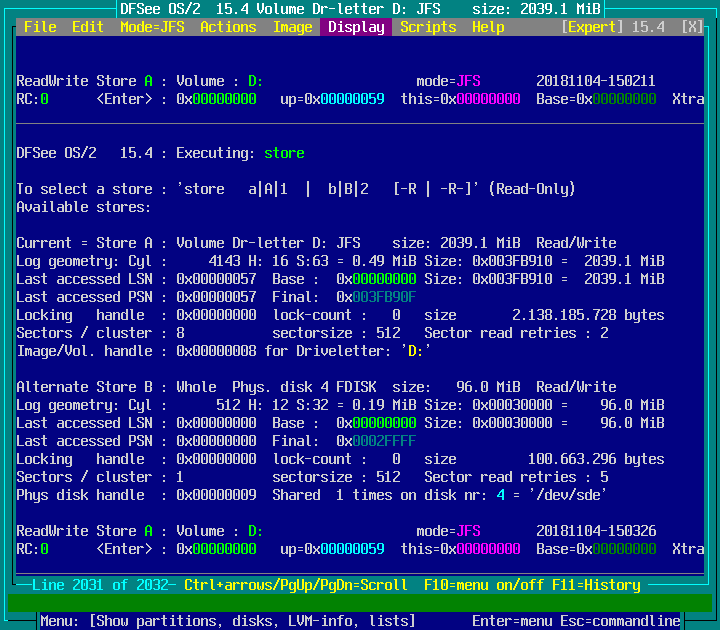
Task: Select the highlighted Display menu
Action: click(356, 27)
